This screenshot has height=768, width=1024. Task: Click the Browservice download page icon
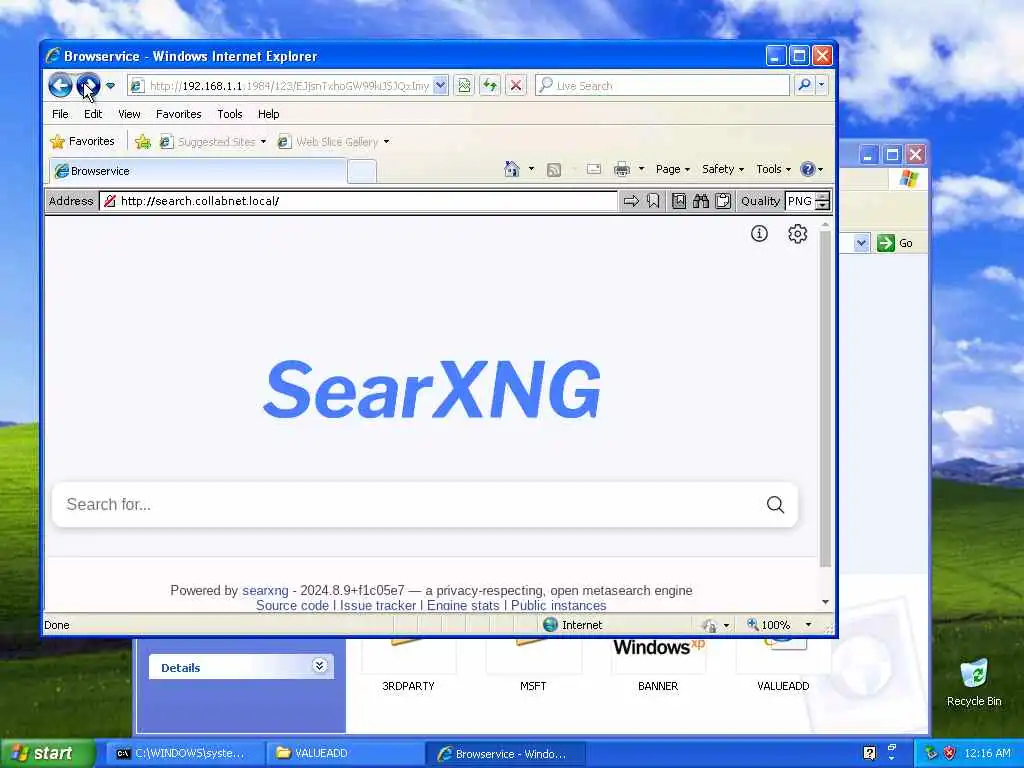click(679, 201)
